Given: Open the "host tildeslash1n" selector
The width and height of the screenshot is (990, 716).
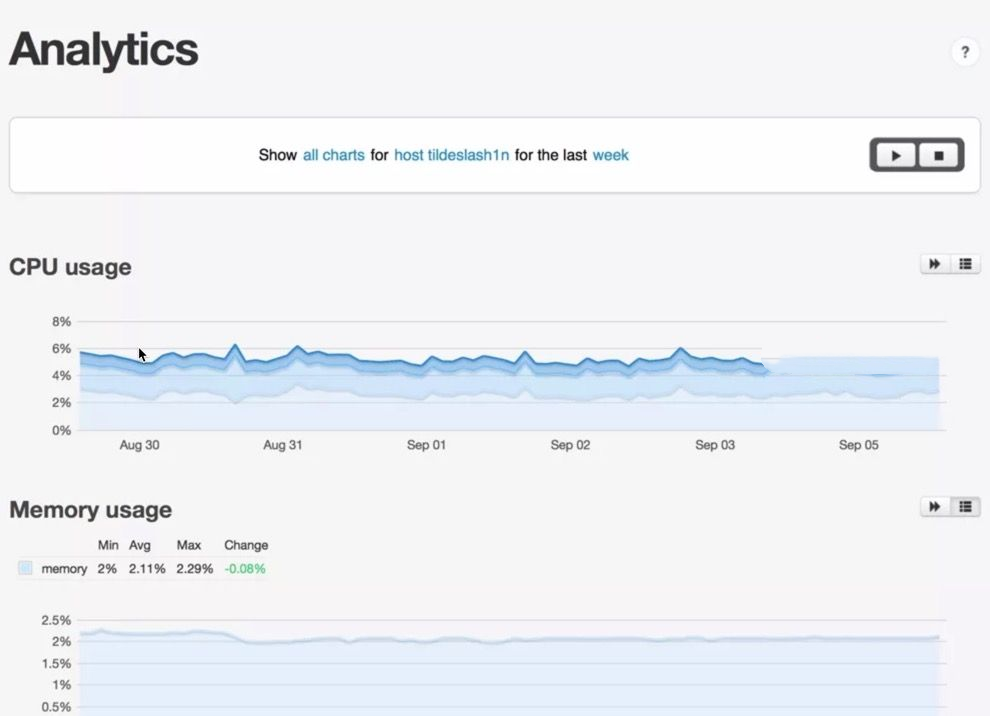Looking at the screenshot, I should click(451, 155).
